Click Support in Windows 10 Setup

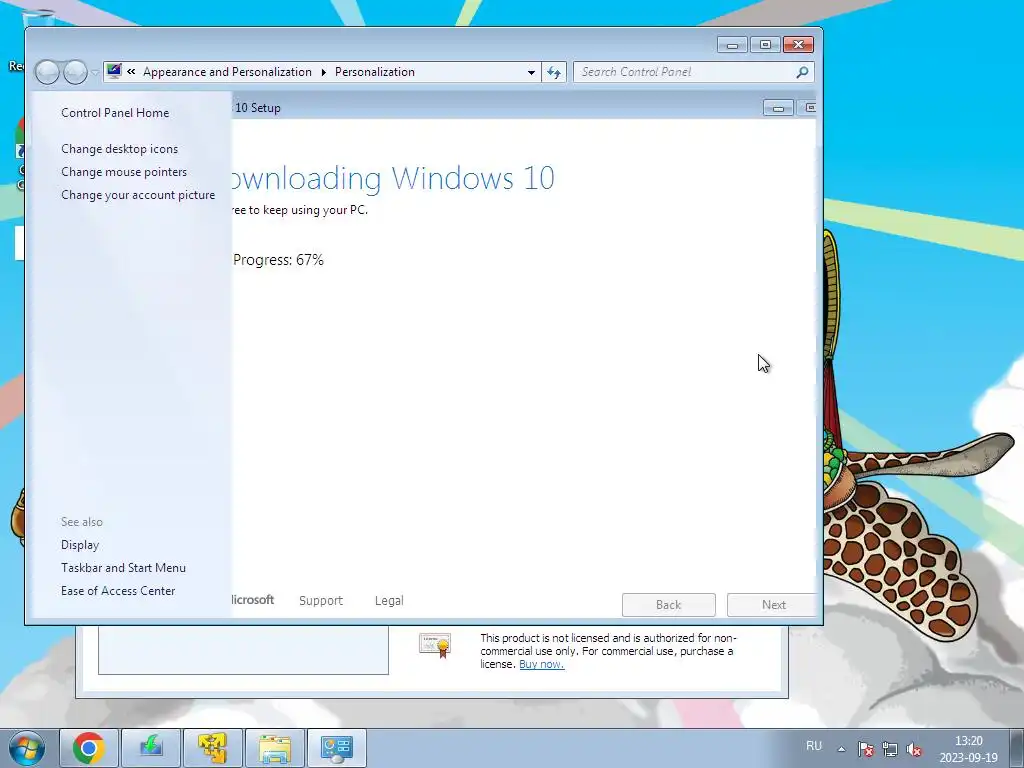point(321,600)
